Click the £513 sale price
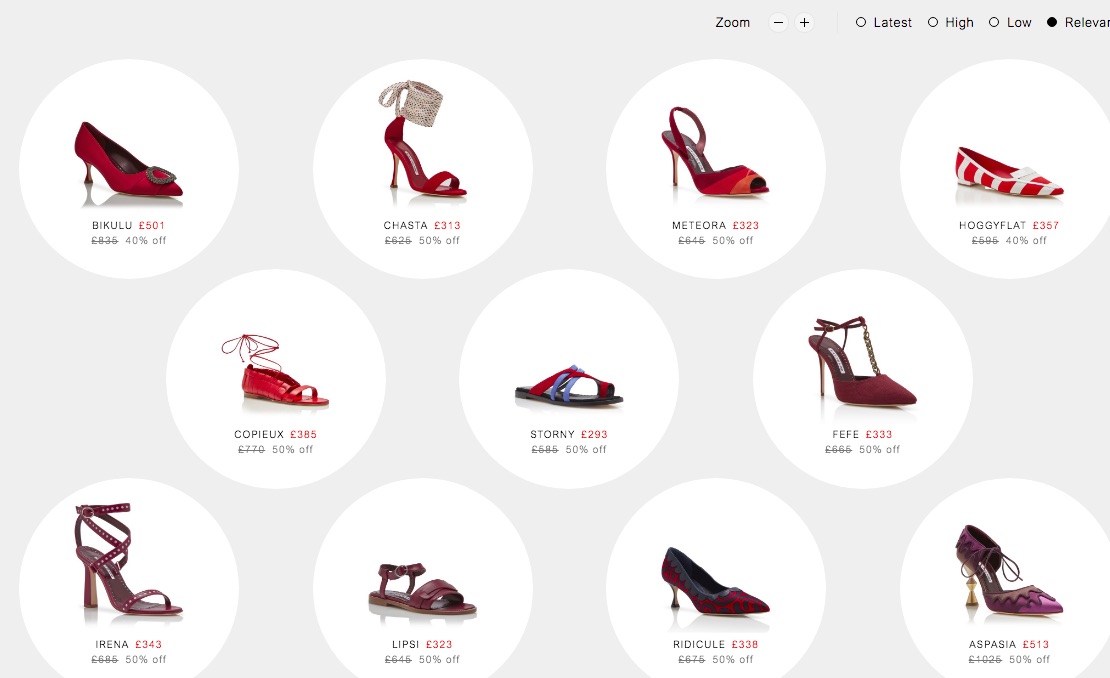Screen dimensions: 1110x678 tap(1036, 645)
